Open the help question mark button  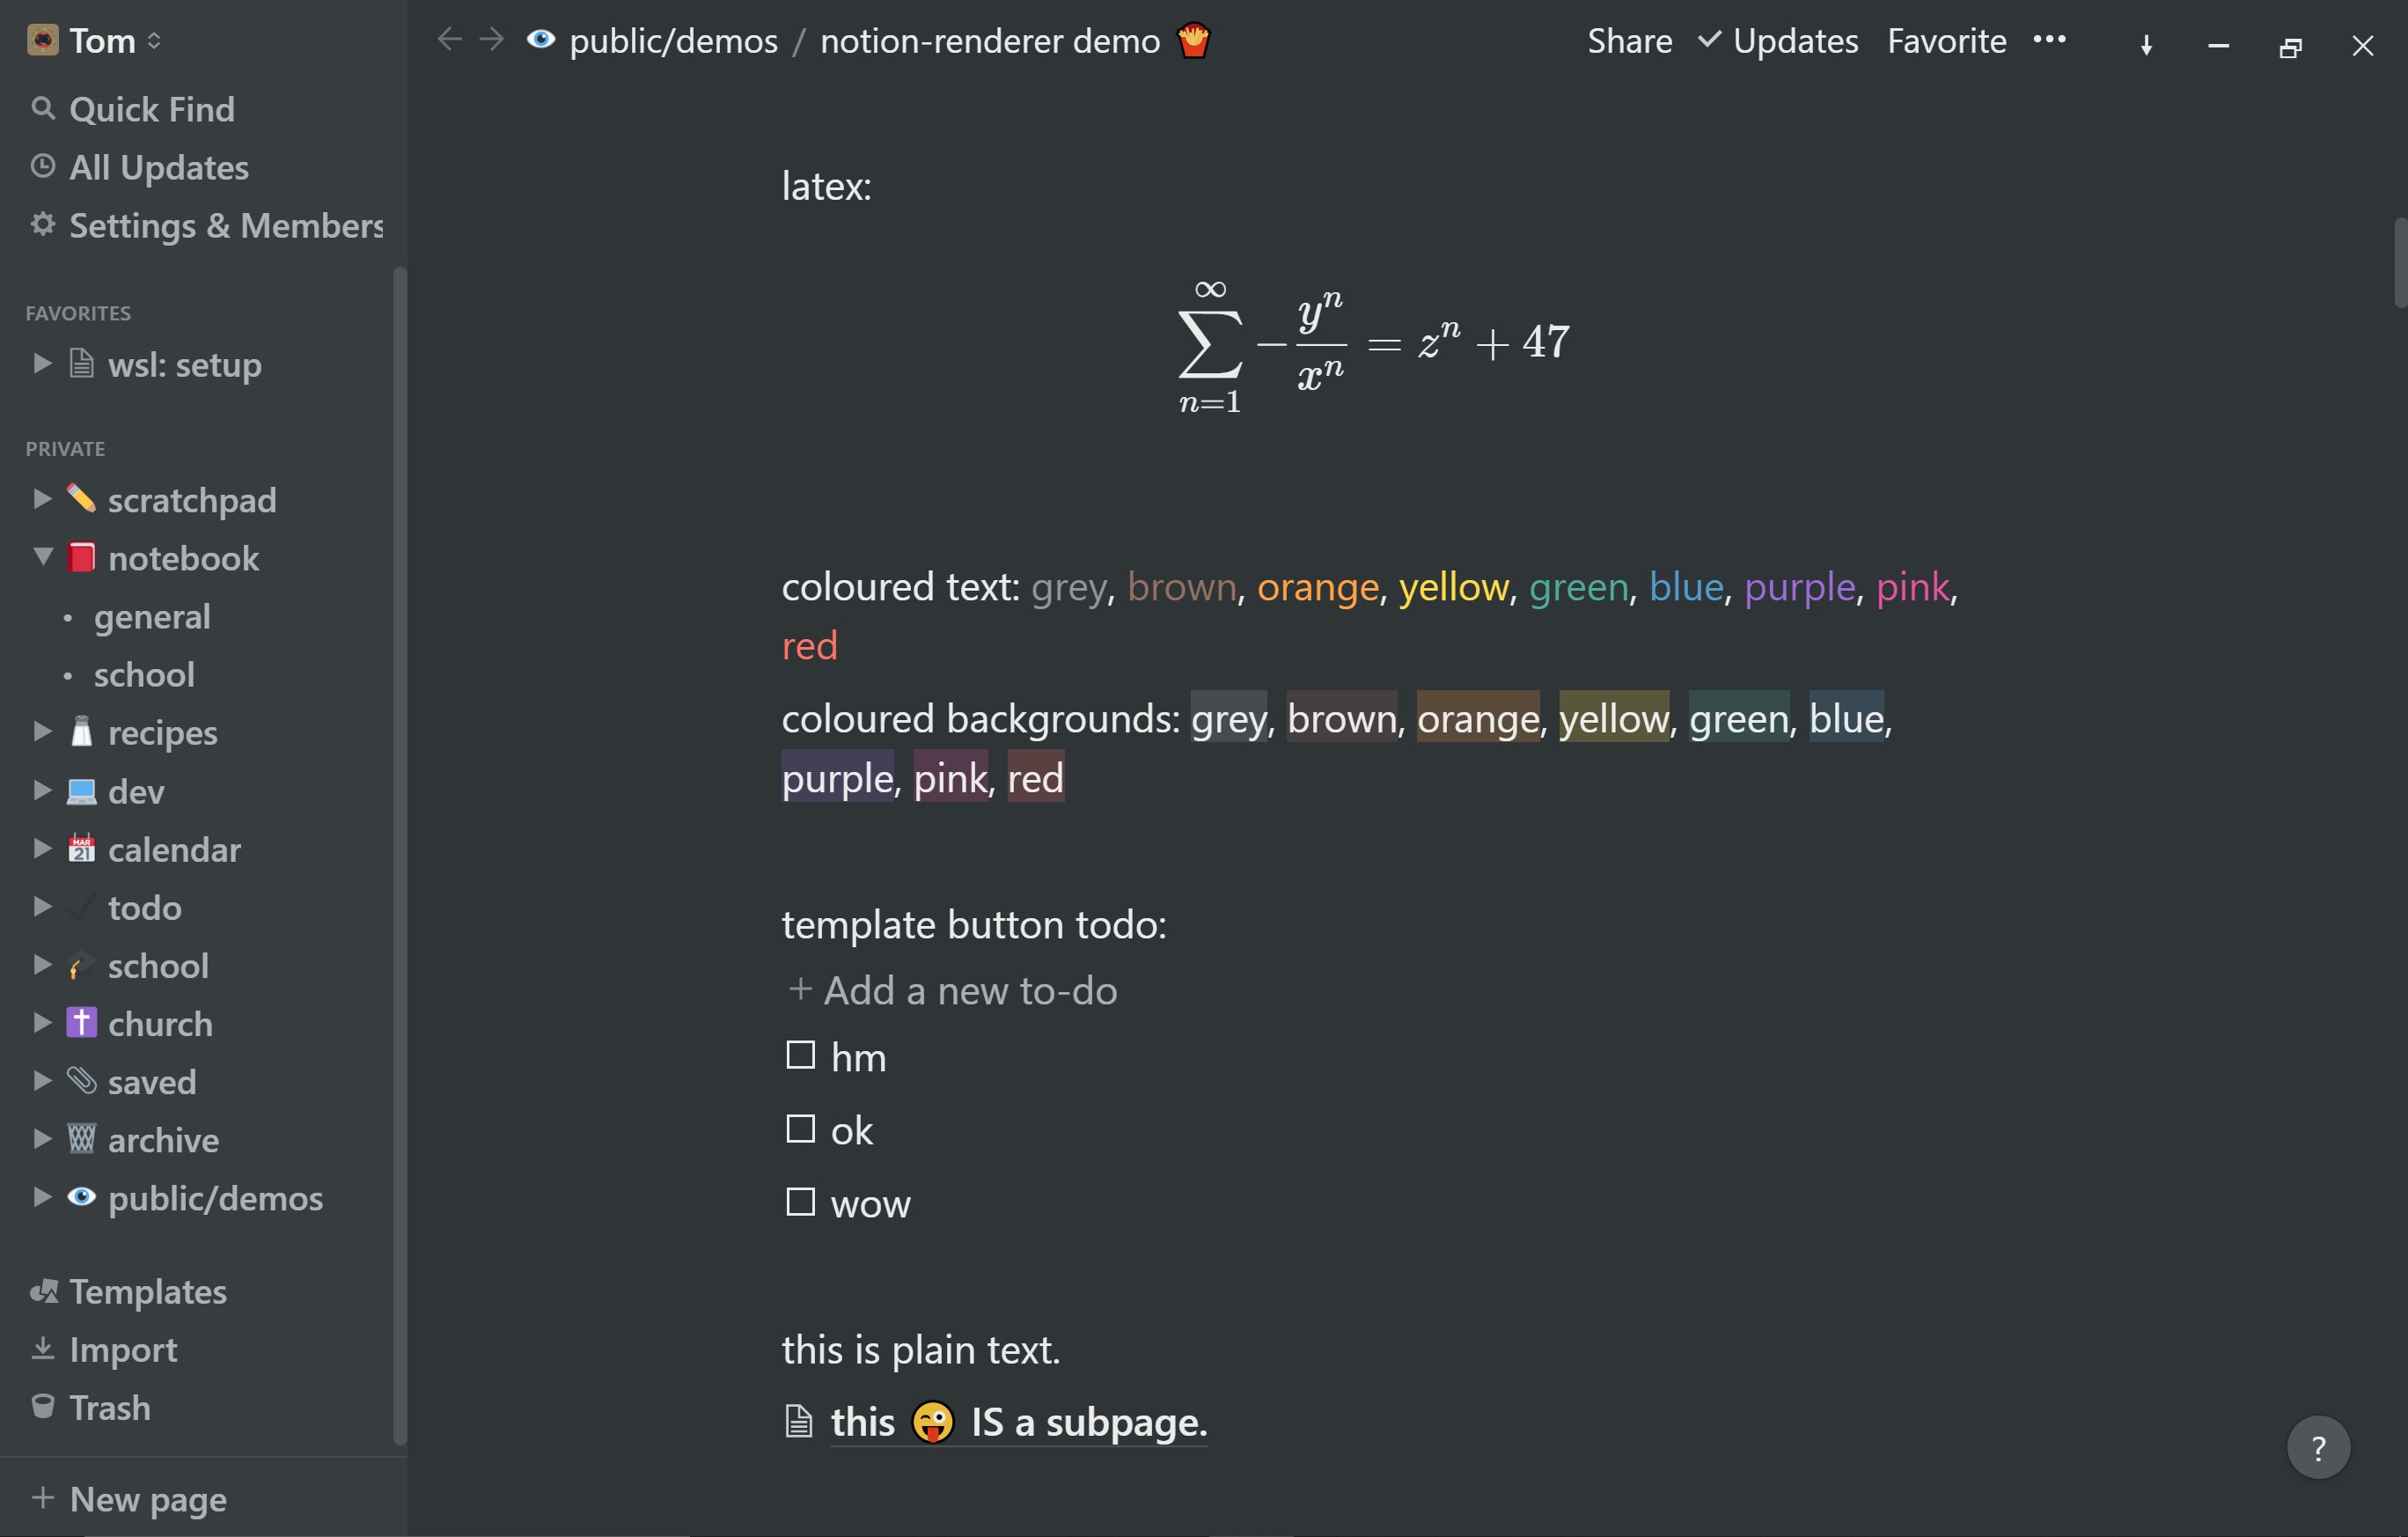coord(2318,1447)
